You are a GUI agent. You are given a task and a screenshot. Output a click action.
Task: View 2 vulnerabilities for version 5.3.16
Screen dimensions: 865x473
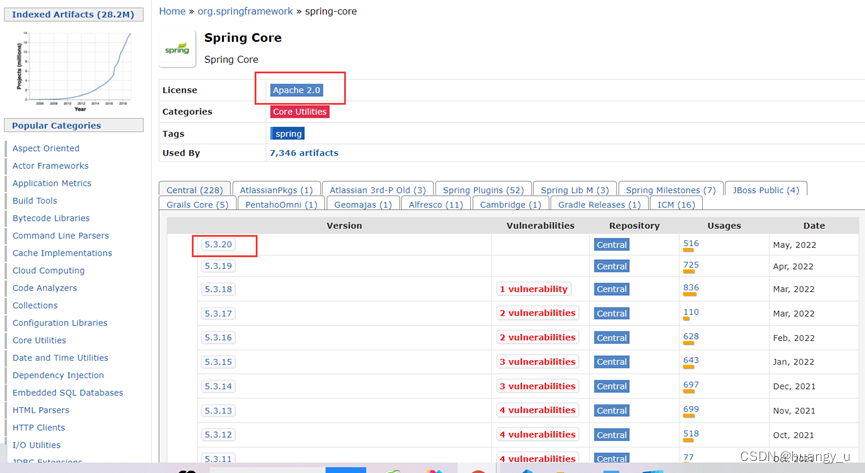coord(537,337)
